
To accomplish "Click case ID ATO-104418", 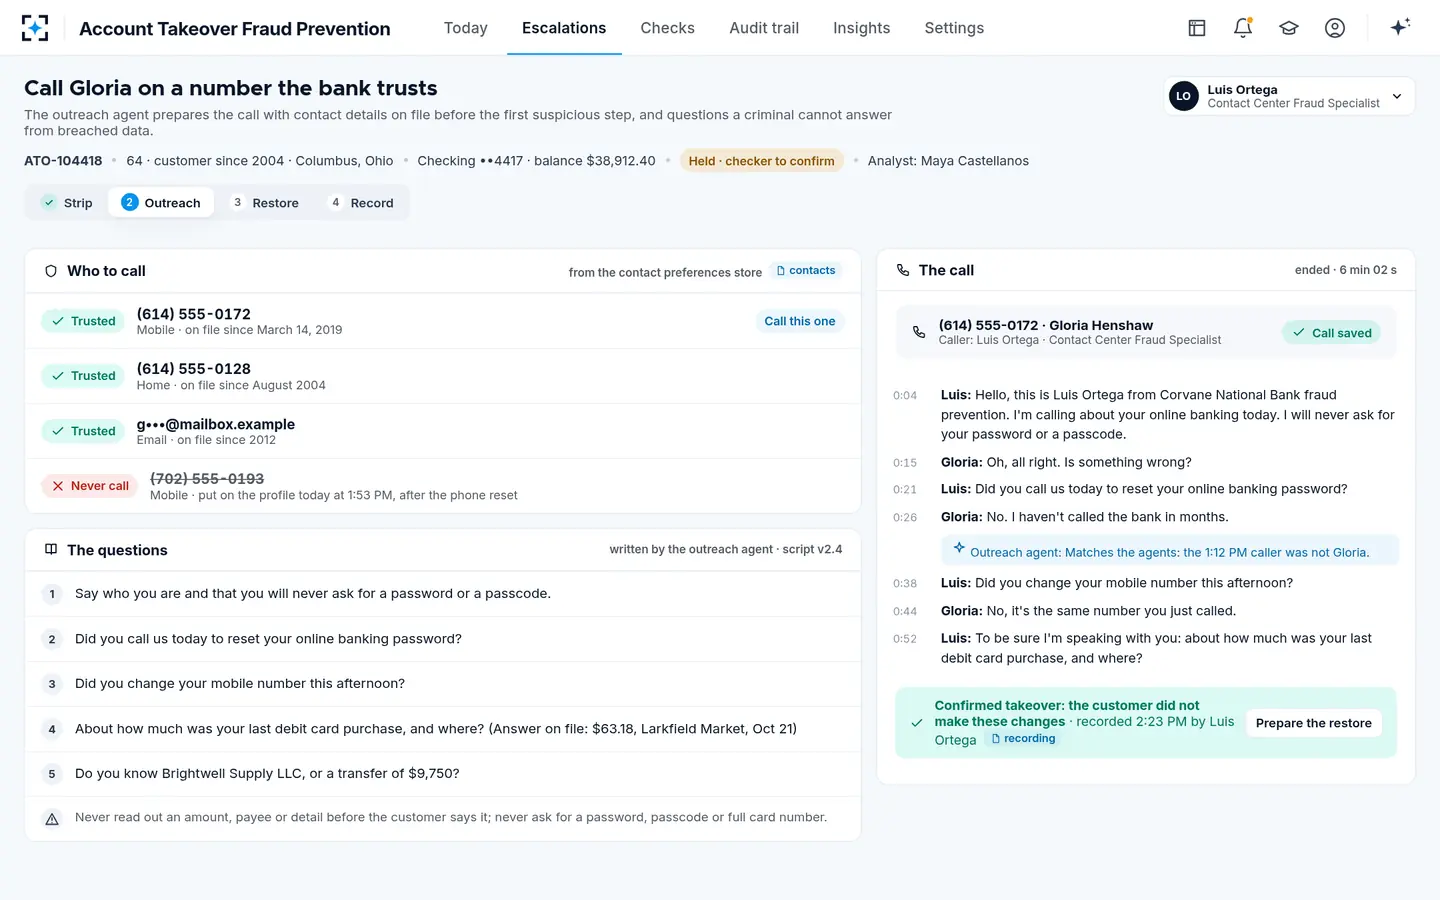I will [63, 161].
